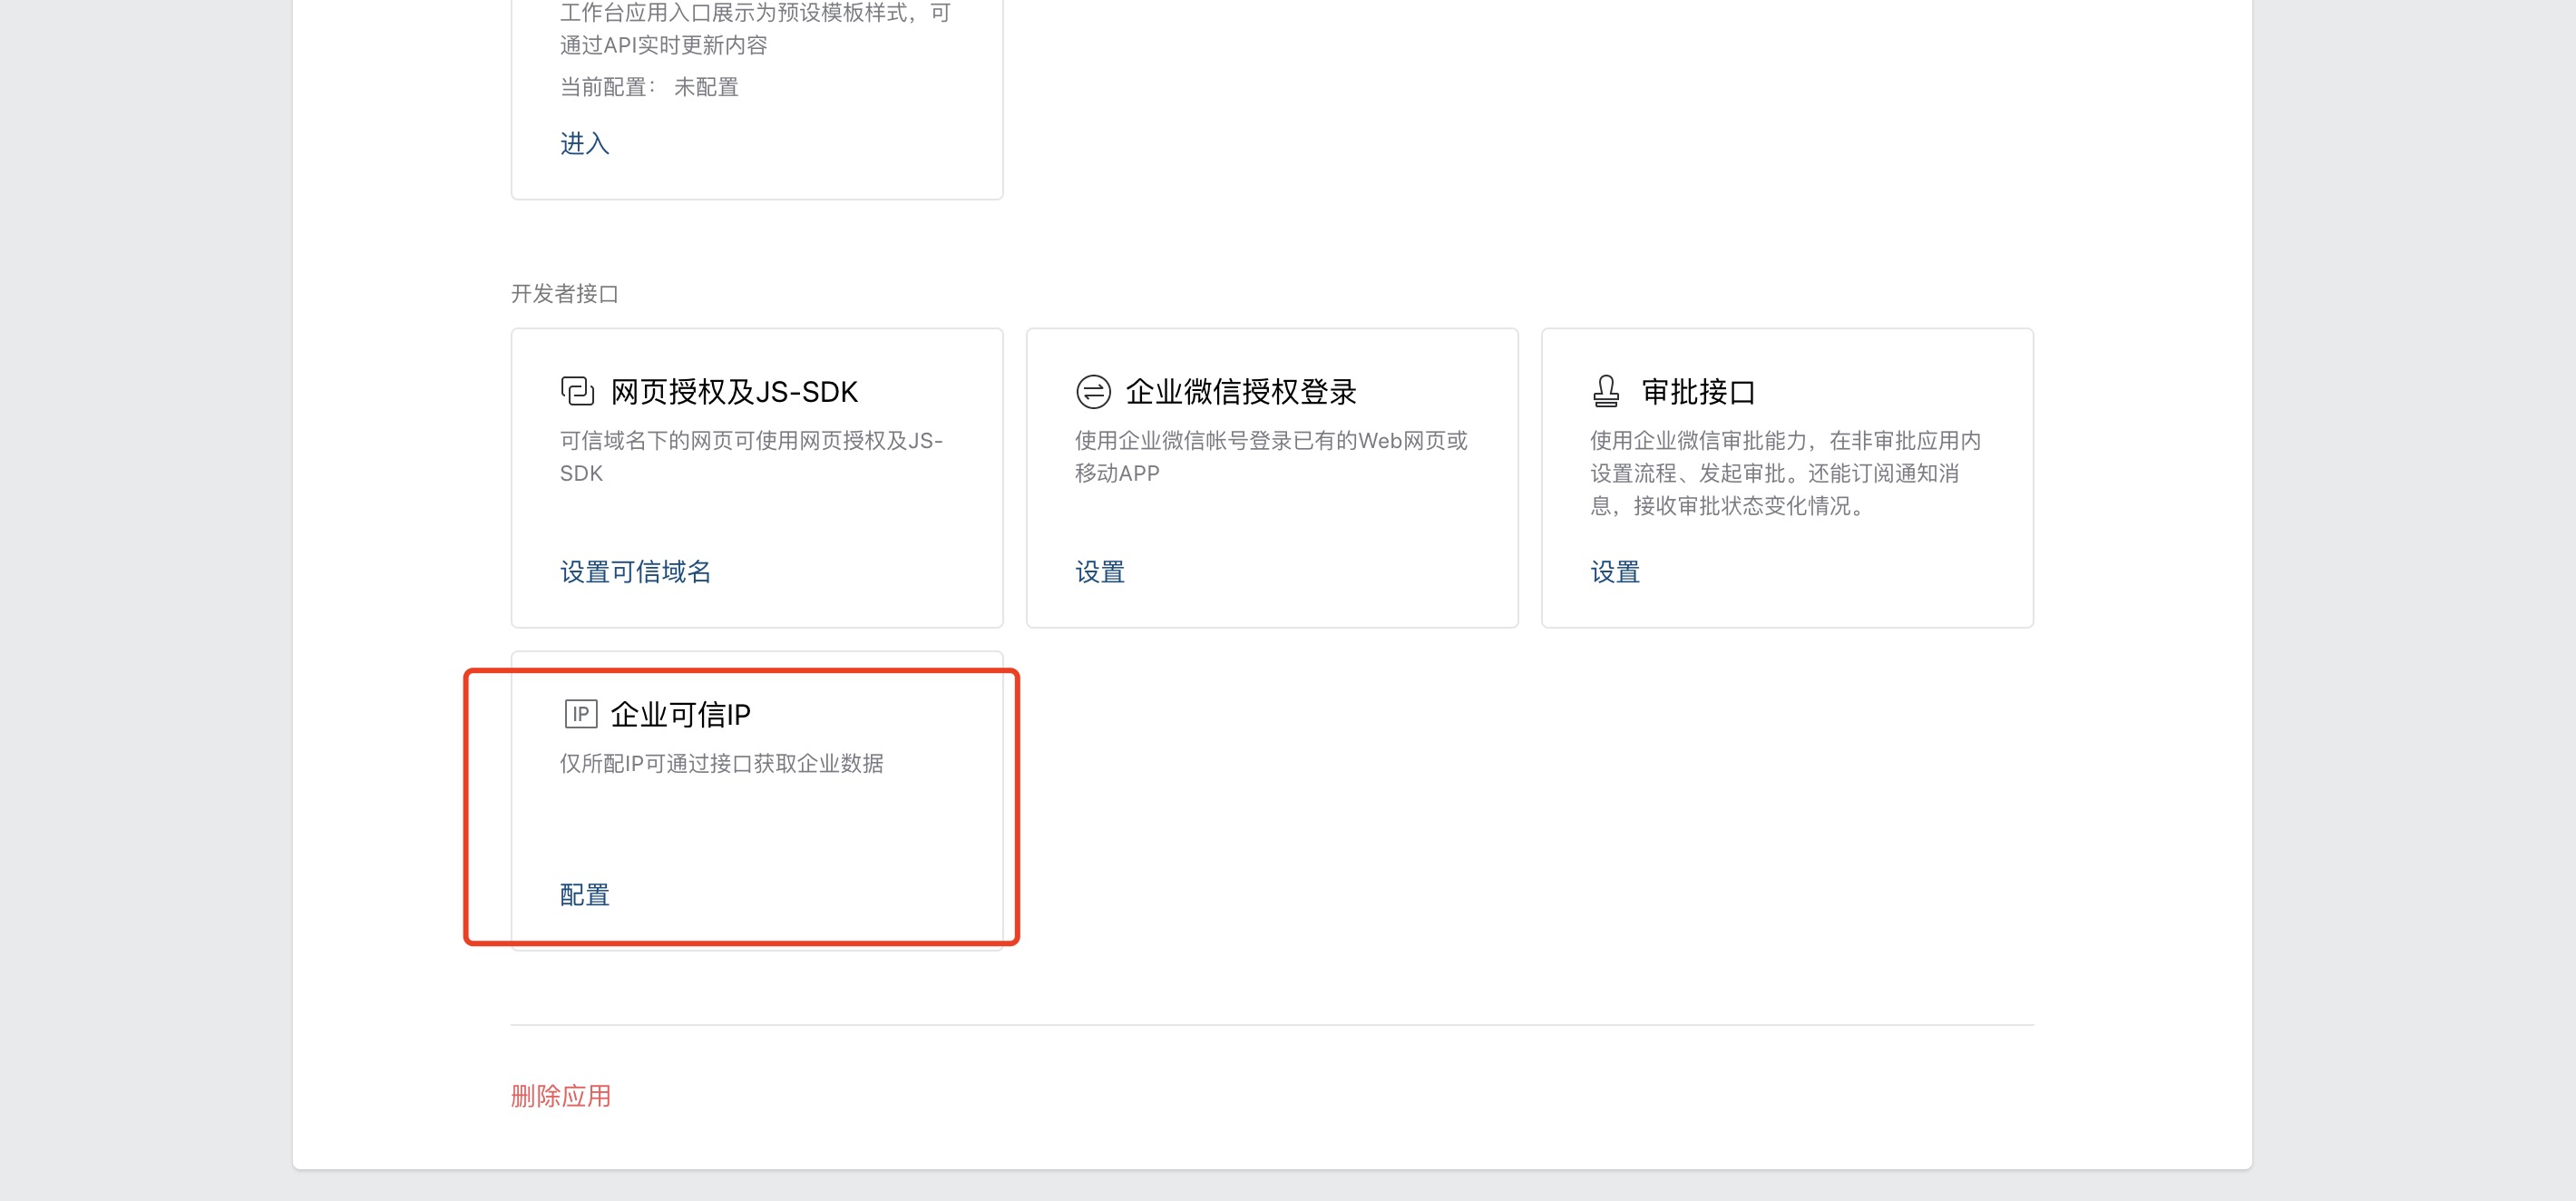The image size is (2576, 1201).
Task: Click 配置 in the 企业可信IP card
Action: tap(584, 895)
